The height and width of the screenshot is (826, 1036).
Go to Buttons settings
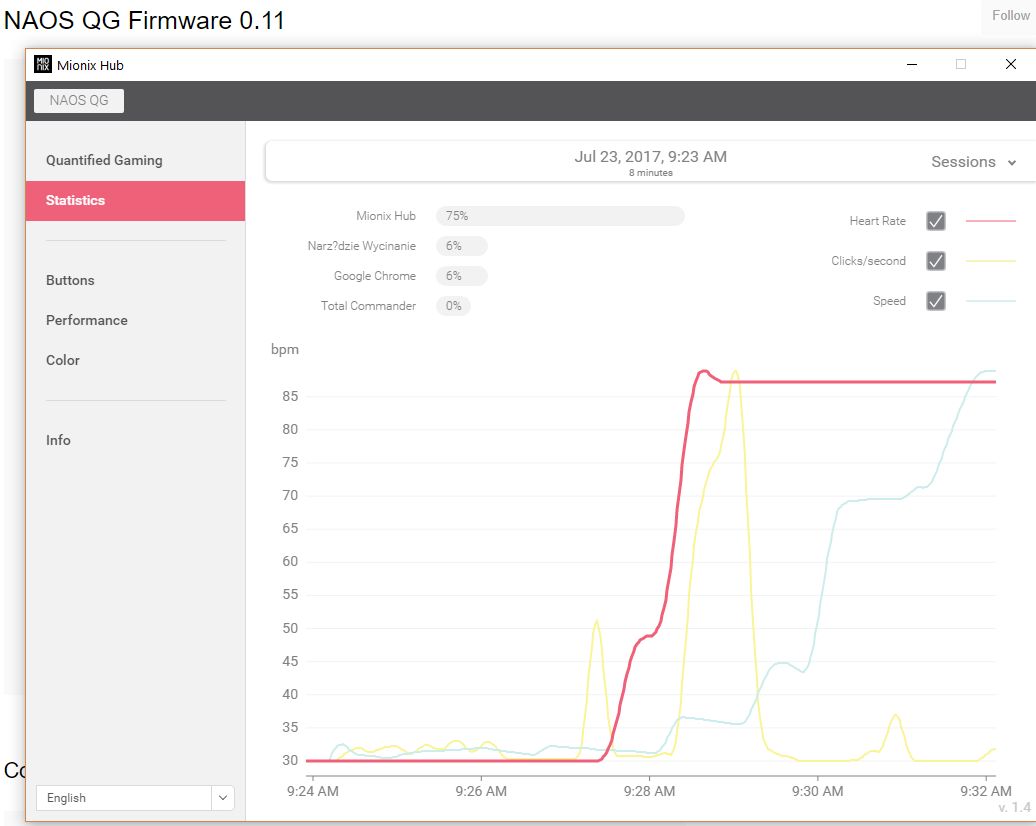(70, 280)
